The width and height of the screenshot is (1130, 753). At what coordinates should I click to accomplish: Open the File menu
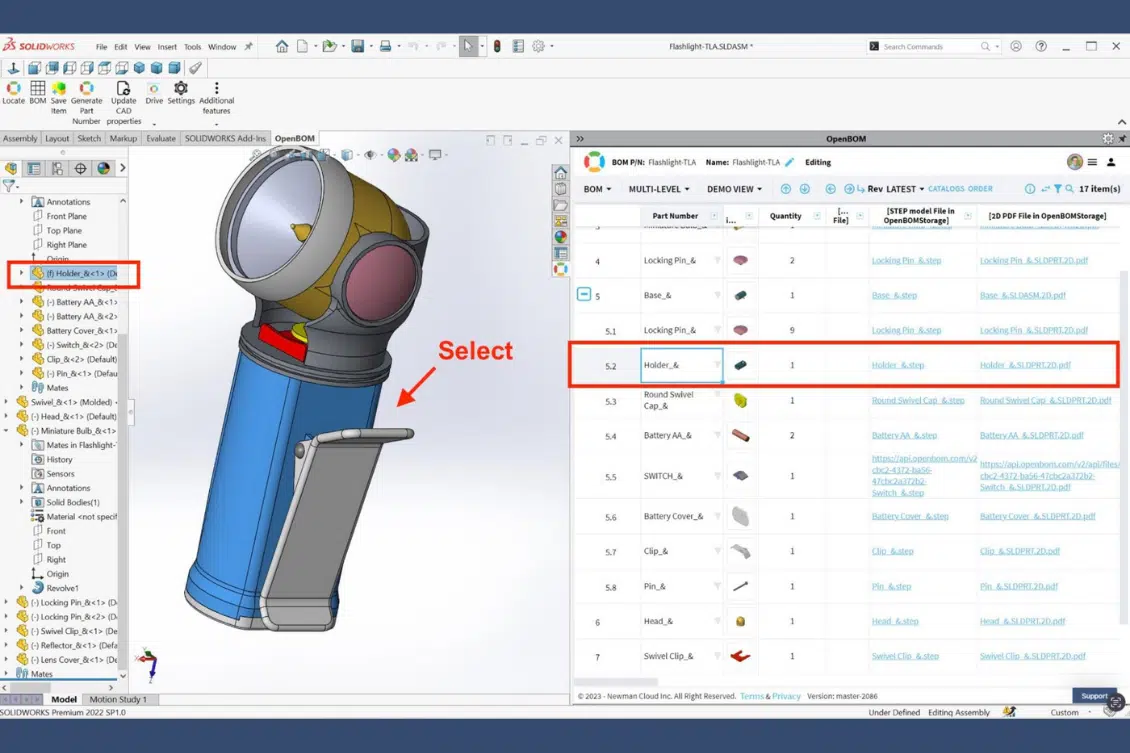tap(102, 47)
